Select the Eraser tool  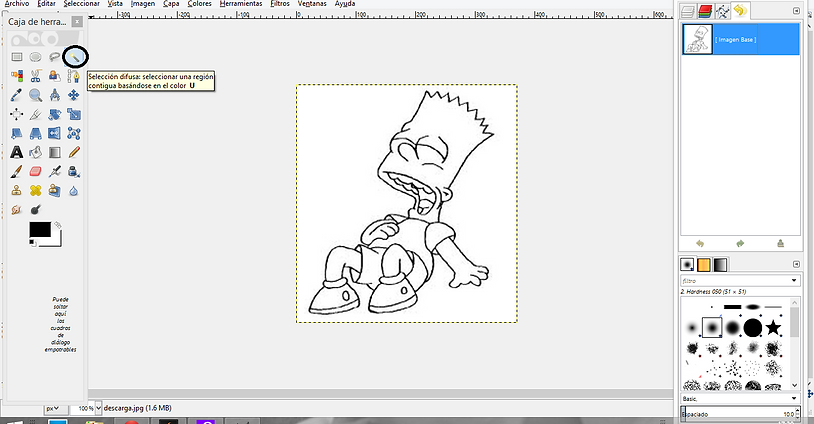(x=35, y=171)
